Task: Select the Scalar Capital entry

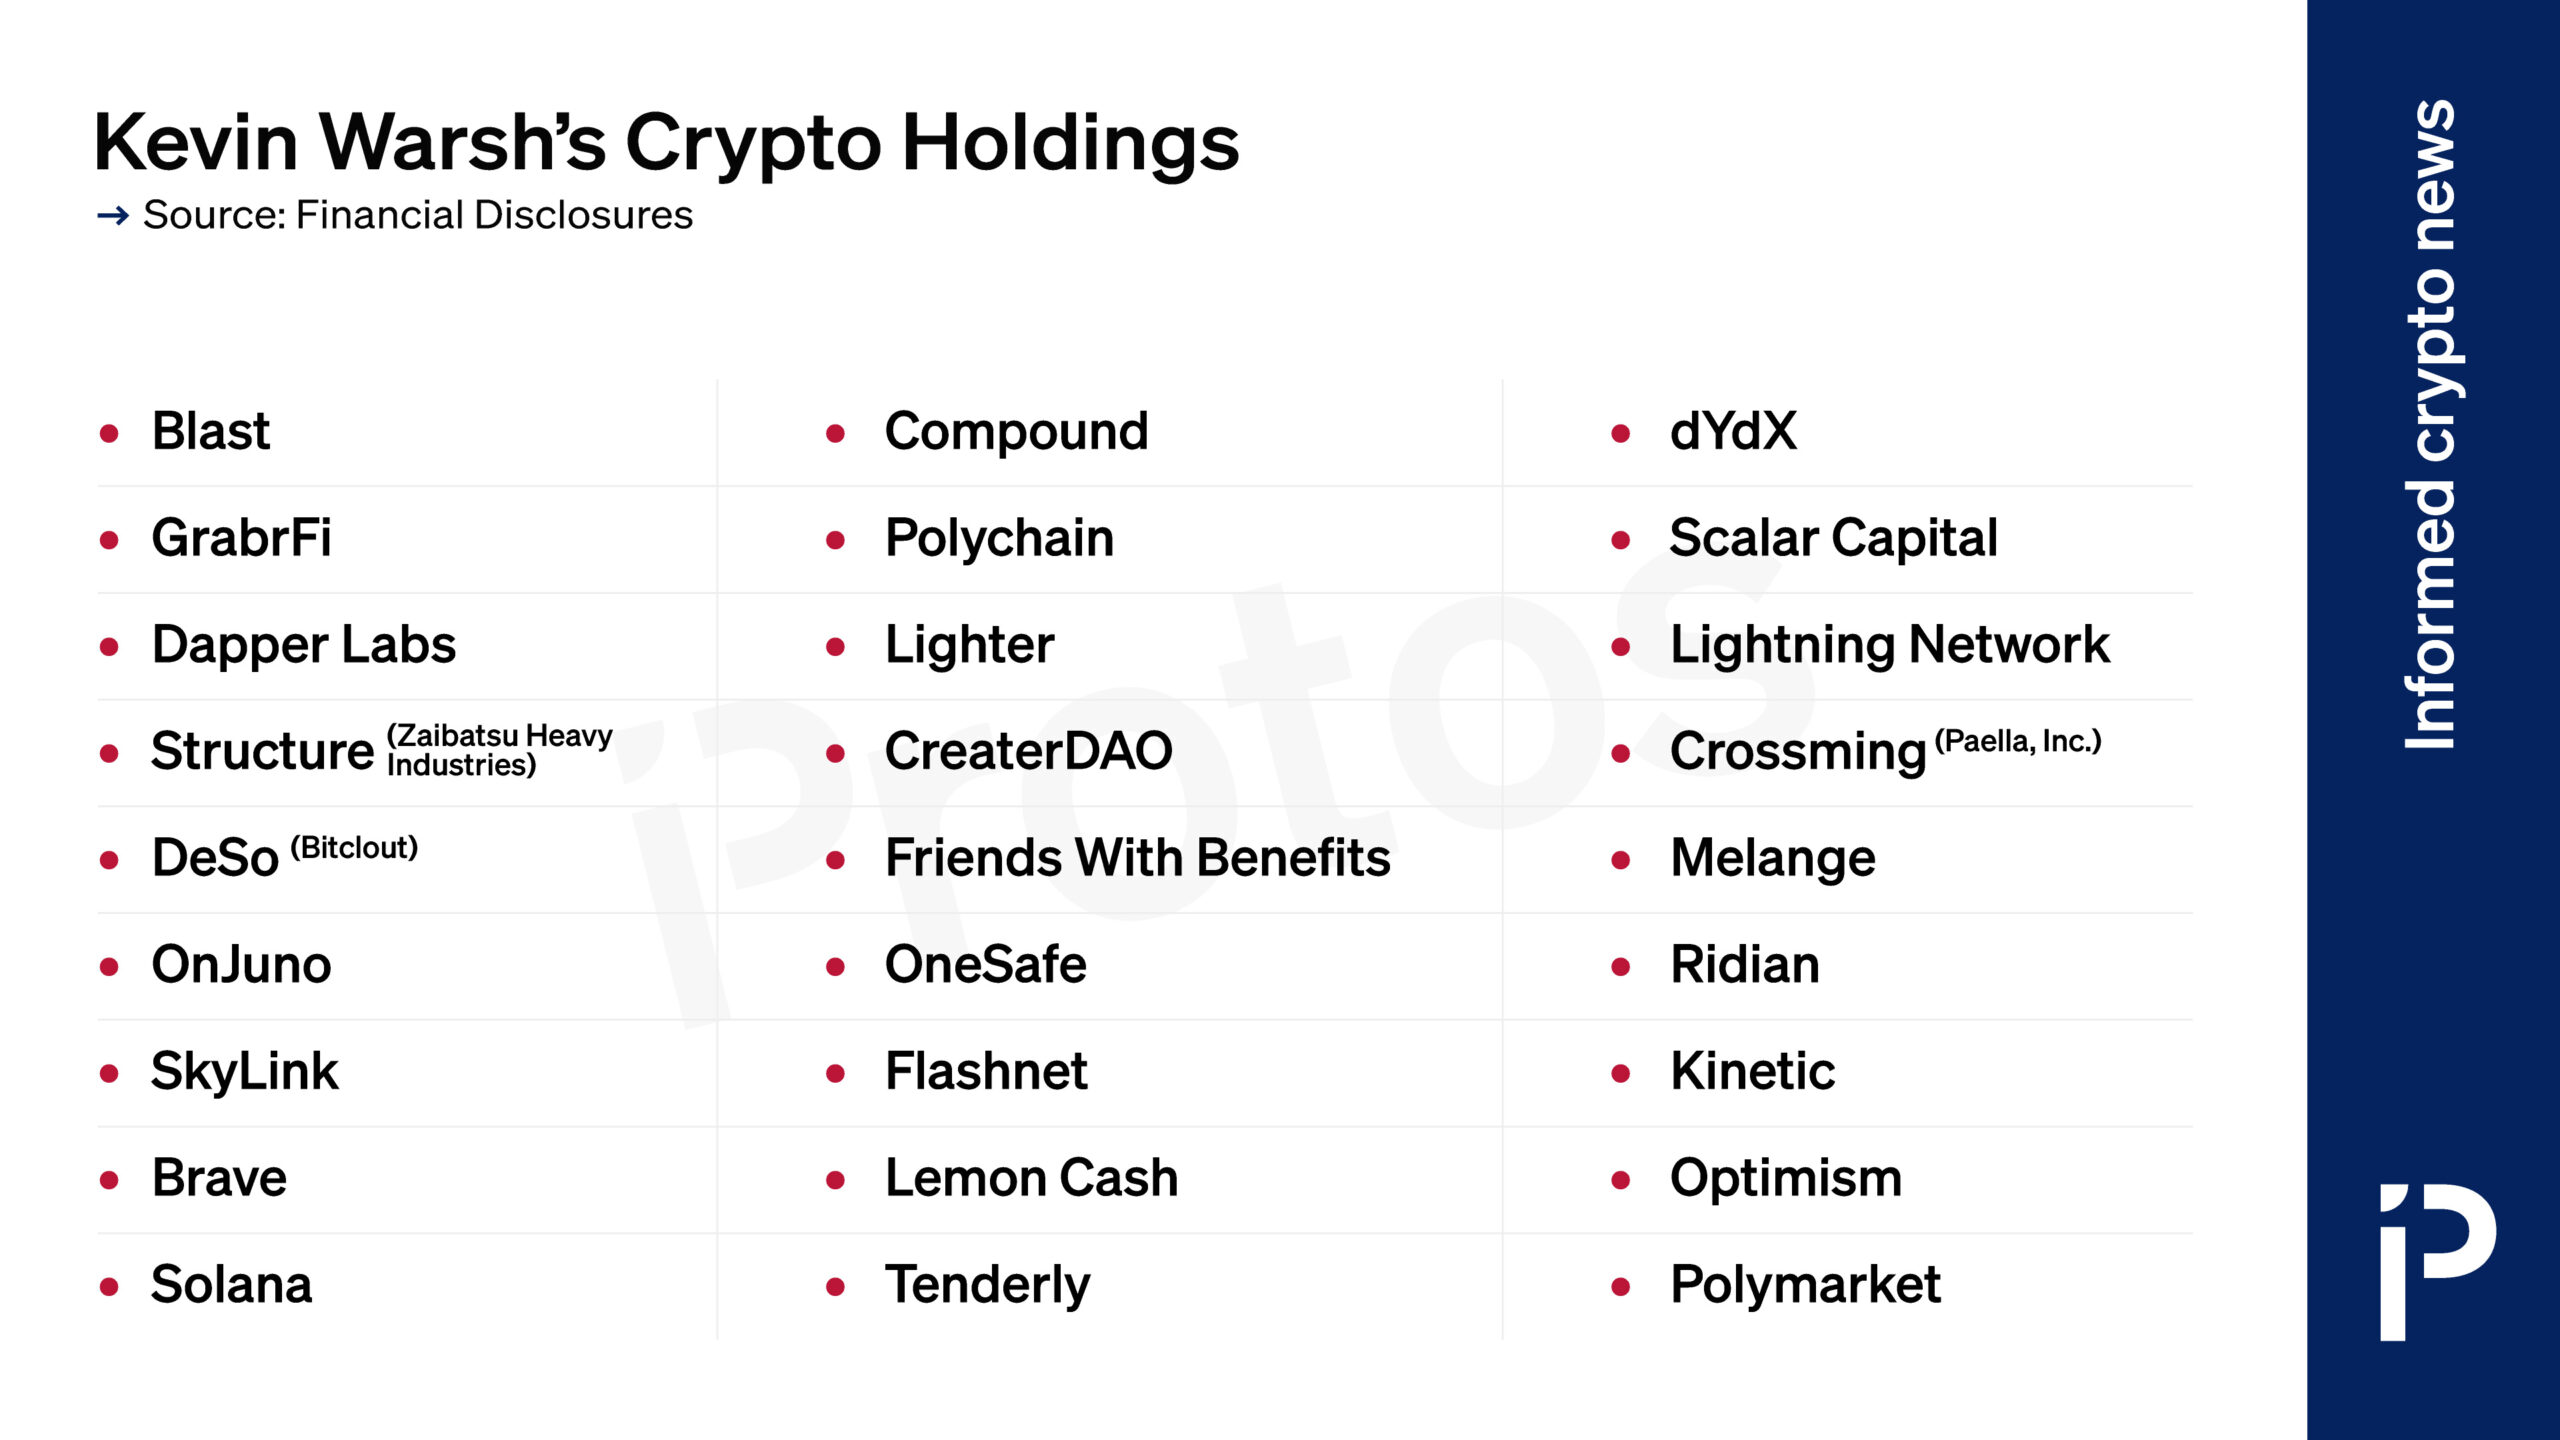Action: [1833, 539]
